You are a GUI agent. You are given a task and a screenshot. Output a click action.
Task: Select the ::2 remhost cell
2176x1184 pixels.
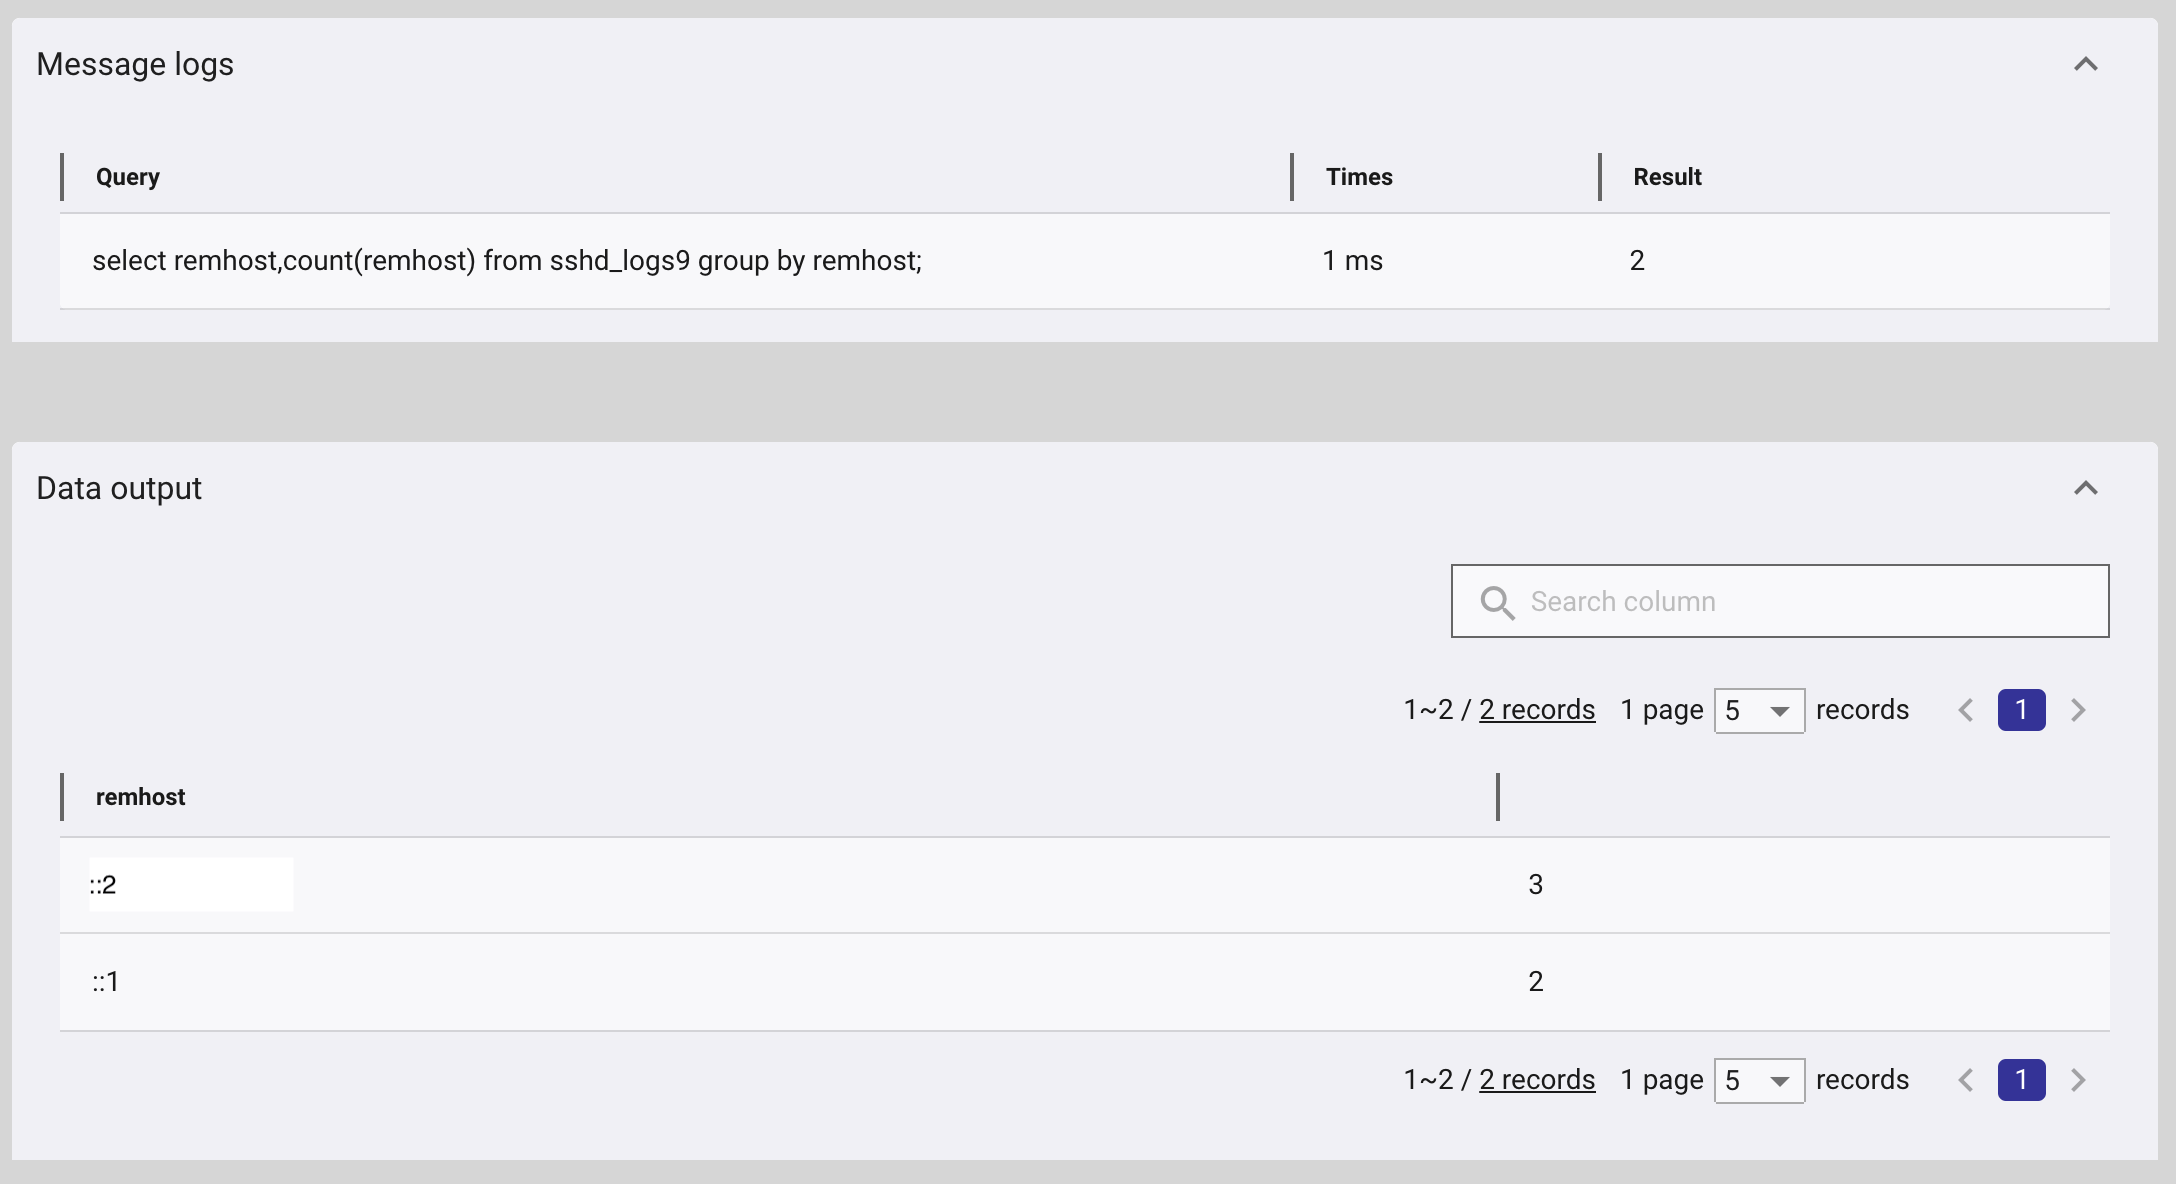(x=104, y=885)
